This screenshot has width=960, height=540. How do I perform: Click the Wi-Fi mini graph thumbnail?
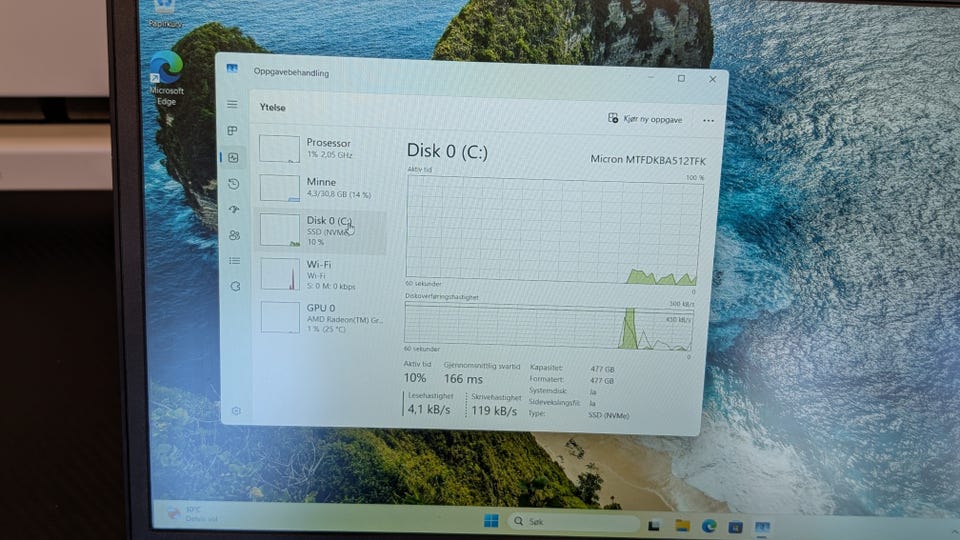pos(280,274)
